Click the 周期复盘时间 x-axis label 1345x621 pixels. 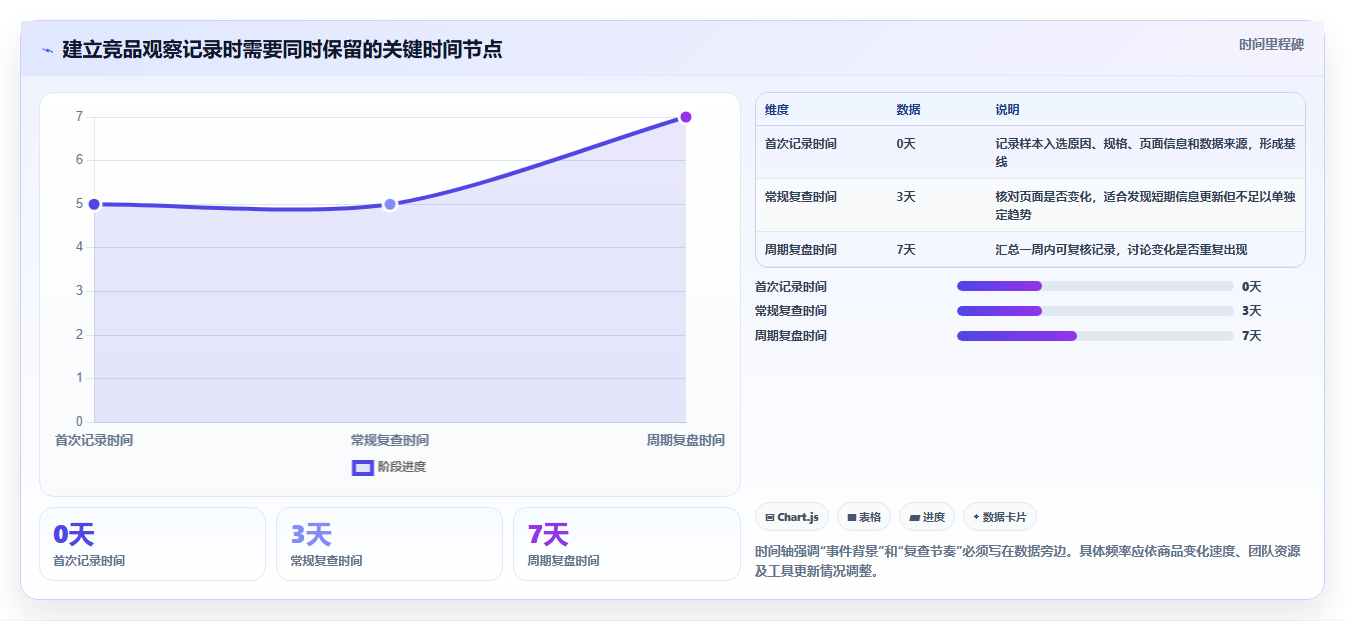click(685, 440)
